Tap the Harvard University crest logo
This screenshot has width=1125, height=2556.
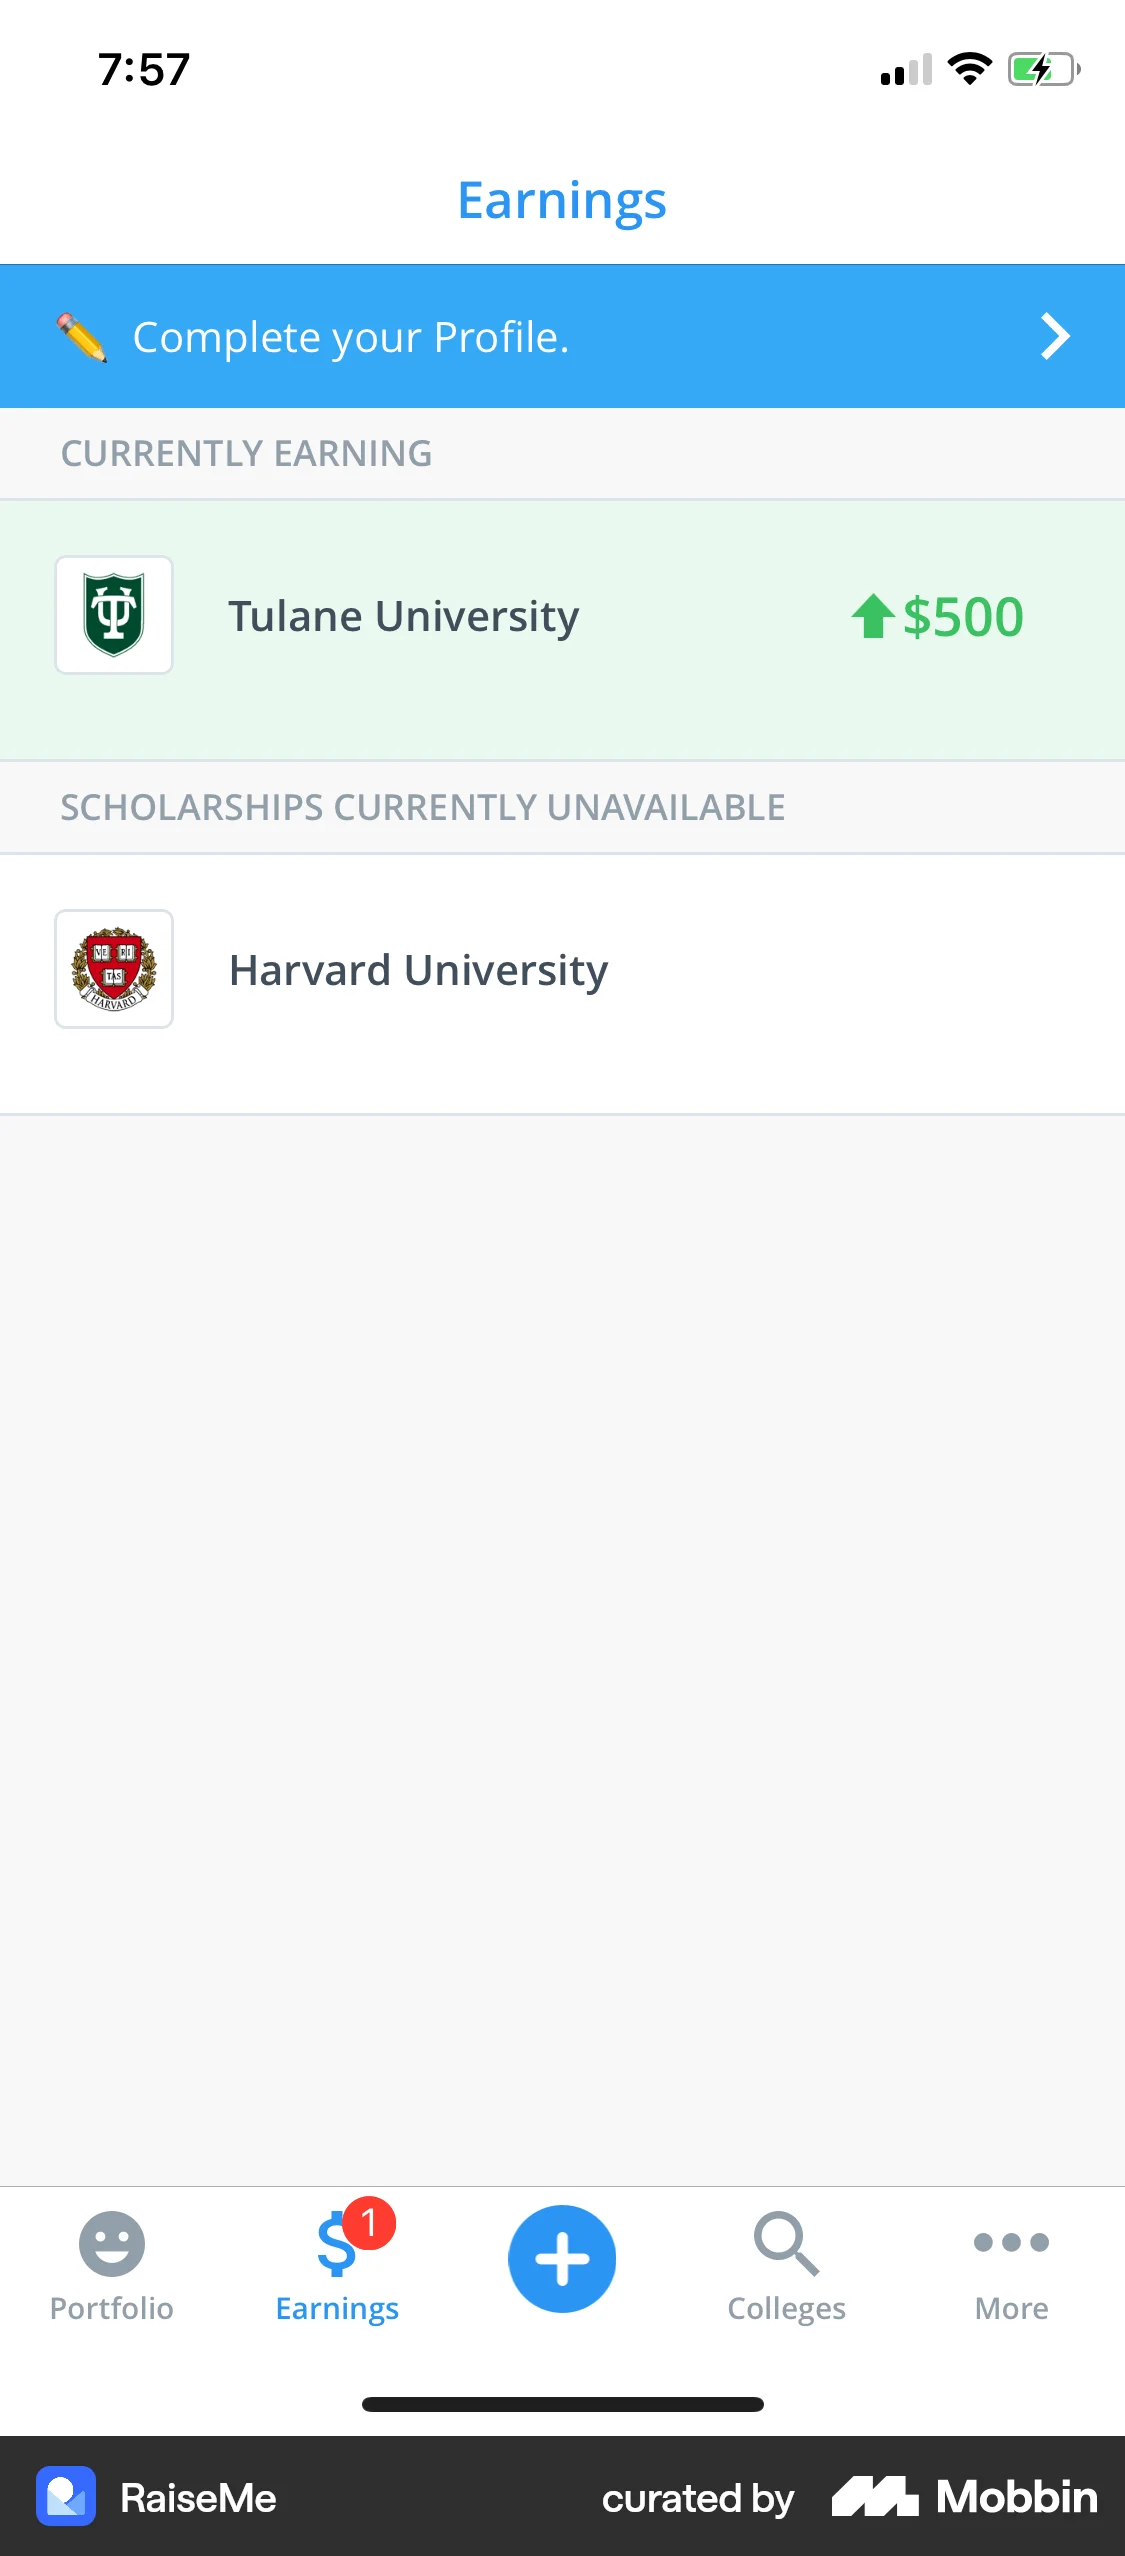tap(114, 969)
